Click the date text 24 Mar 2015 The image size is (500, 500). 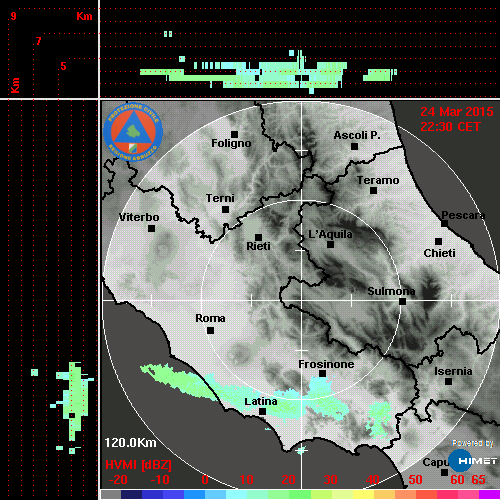coord(457,112)
